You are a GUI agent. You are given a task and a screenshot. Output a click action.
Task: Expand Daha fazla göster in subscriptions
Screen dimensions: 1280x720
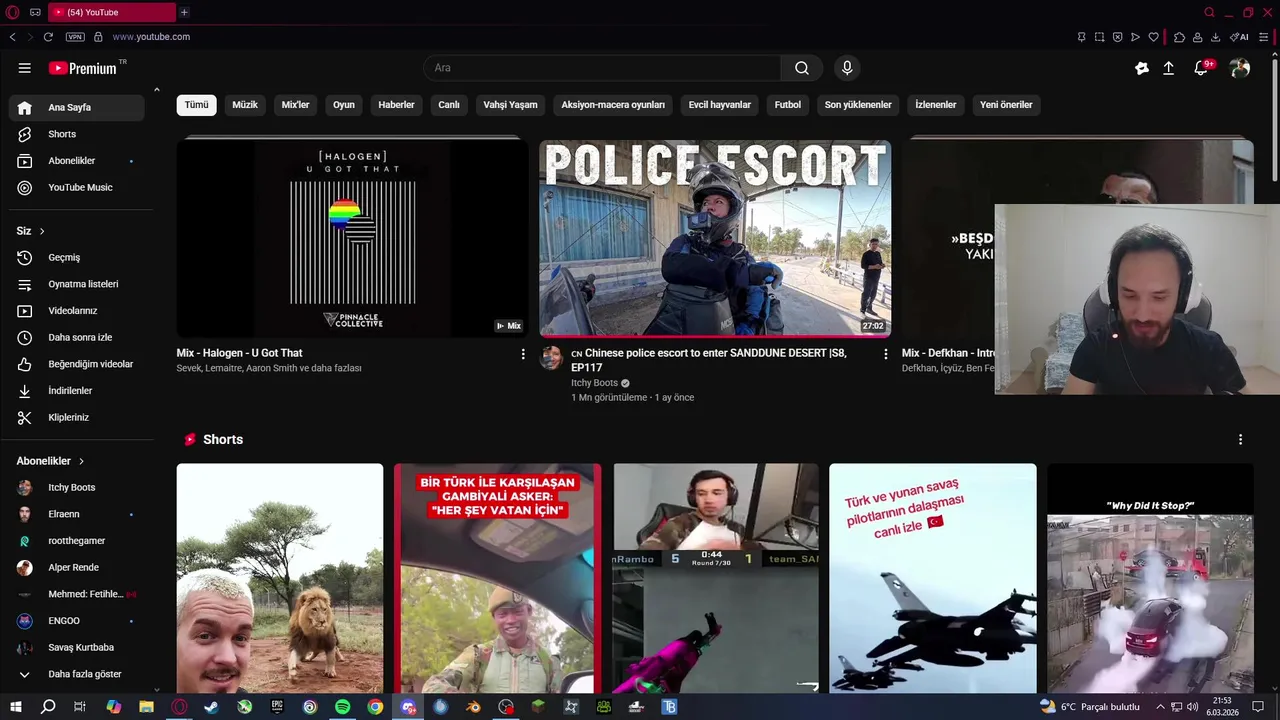click(x=76, y=674)
